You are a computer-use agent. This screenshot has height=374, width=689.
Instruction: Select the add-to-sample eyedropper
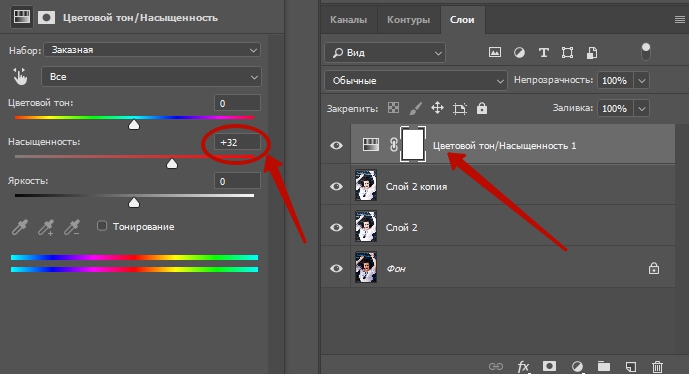click(x=46, y=227)
